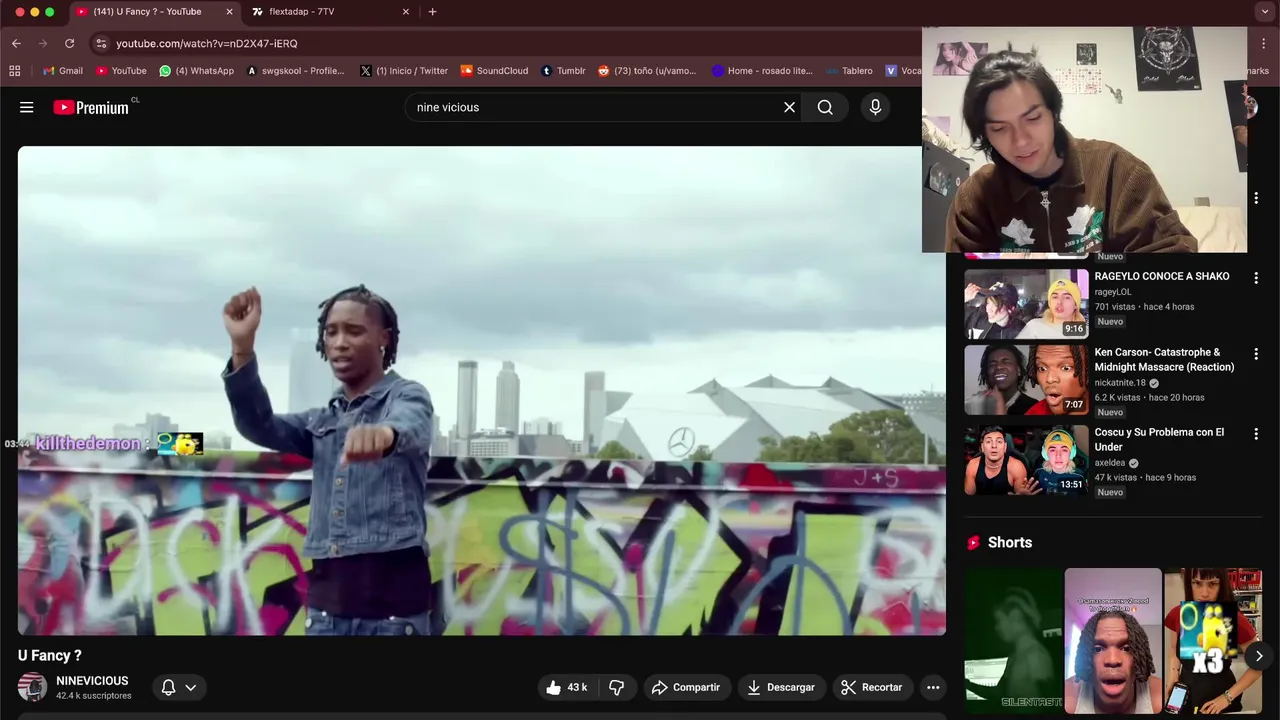
Task: Open Chrome three-dot menu
Action: click(1264, 43)
